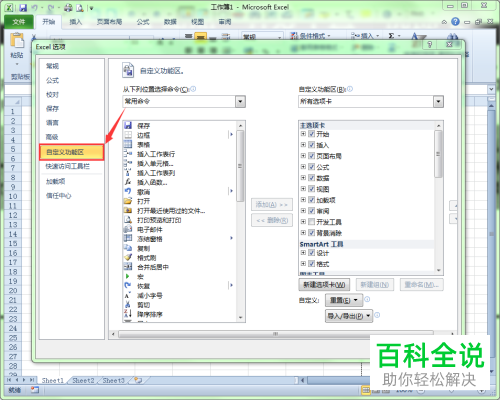Image resolution: width=500 pixels, height=400 pixels.
Task: Choose the 插入工作表行 command icon
Action: point(128,154)
